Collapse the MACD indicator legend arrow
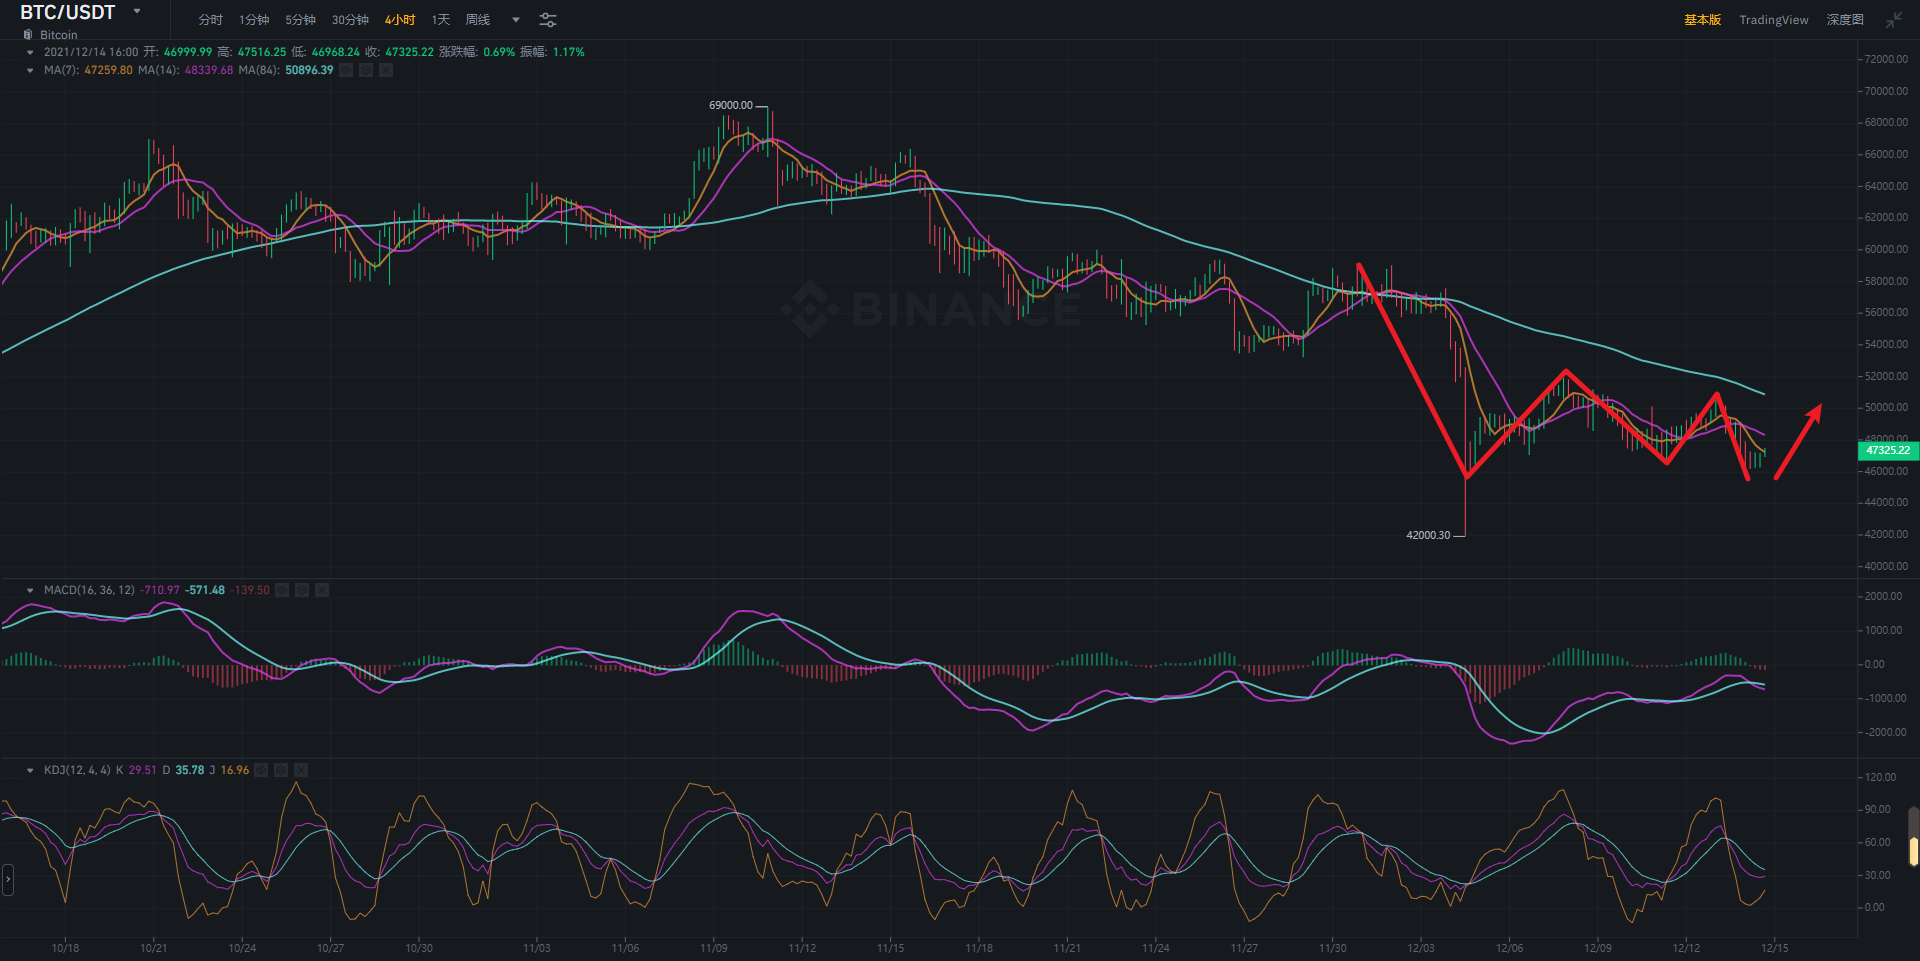The height and width of the screenshot is (961, 1920). point(30,590)
